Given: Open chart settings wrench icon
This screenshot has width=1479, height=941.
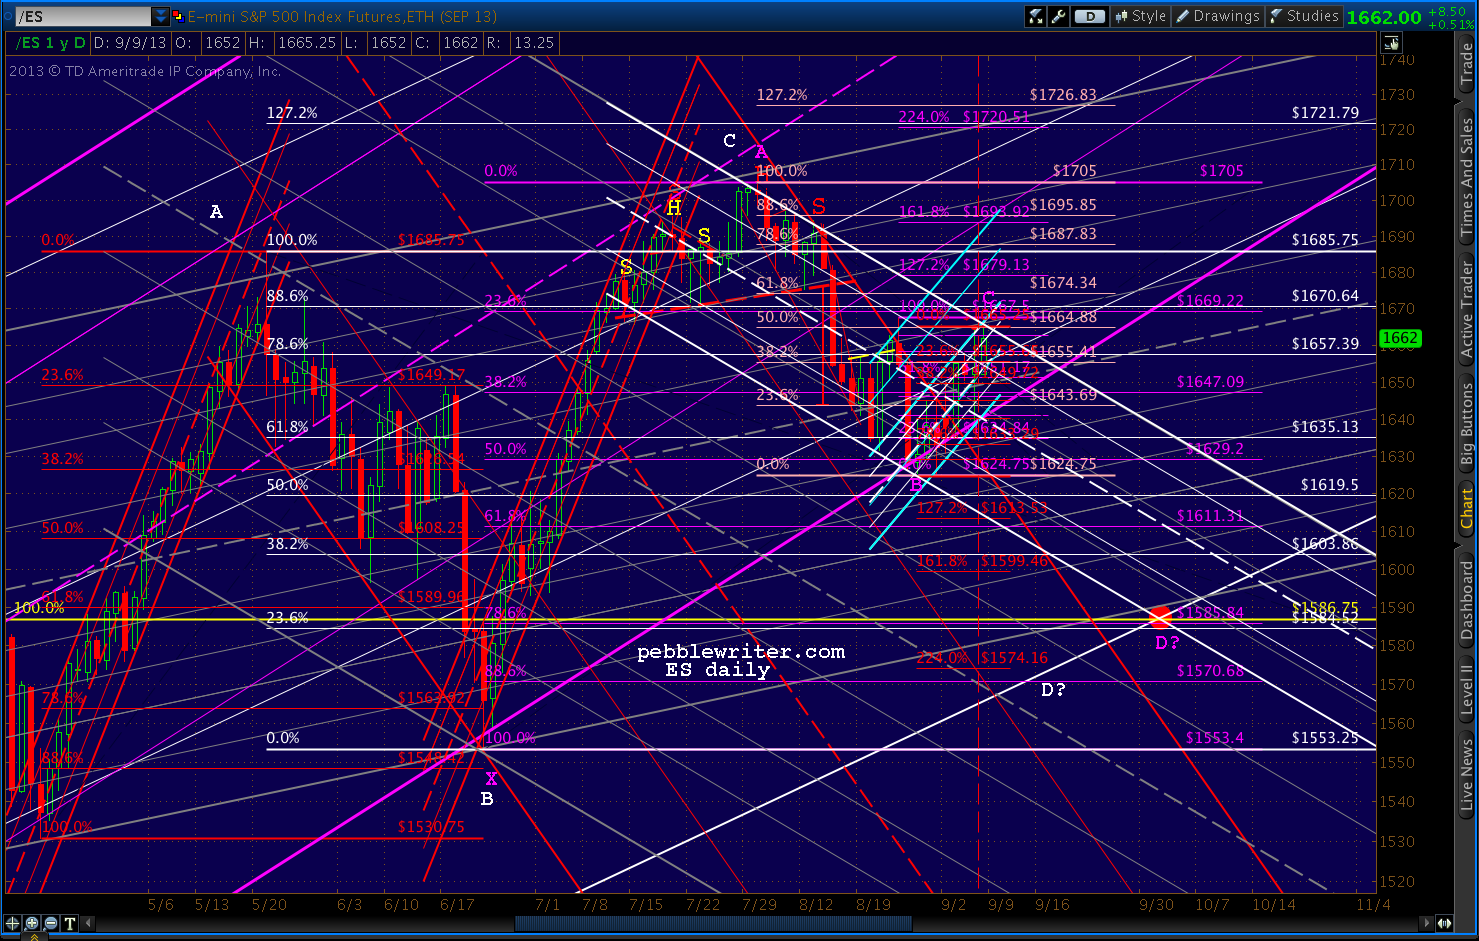Looking at the screenshot, I should coord(1058,16).
